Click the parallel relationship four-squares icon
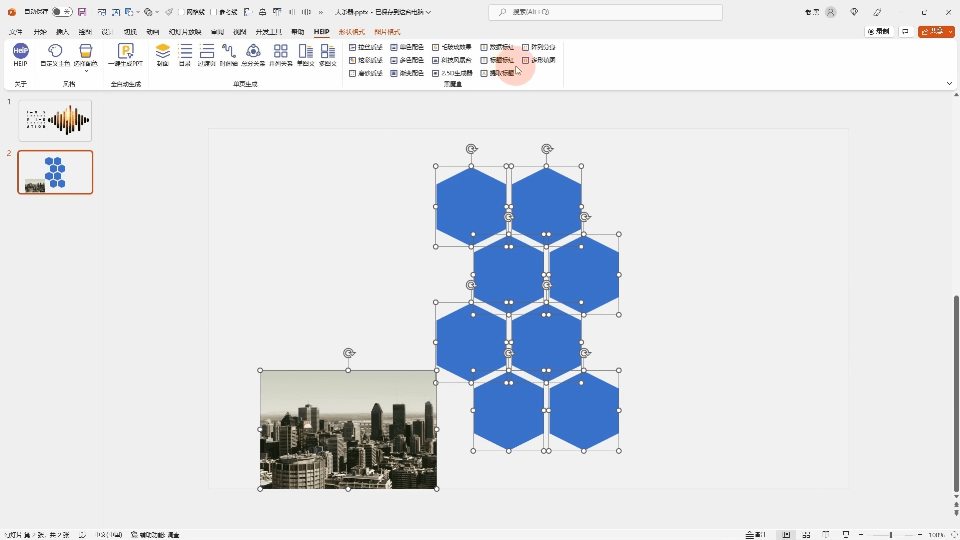960x540 pixels. coord(280,51)
